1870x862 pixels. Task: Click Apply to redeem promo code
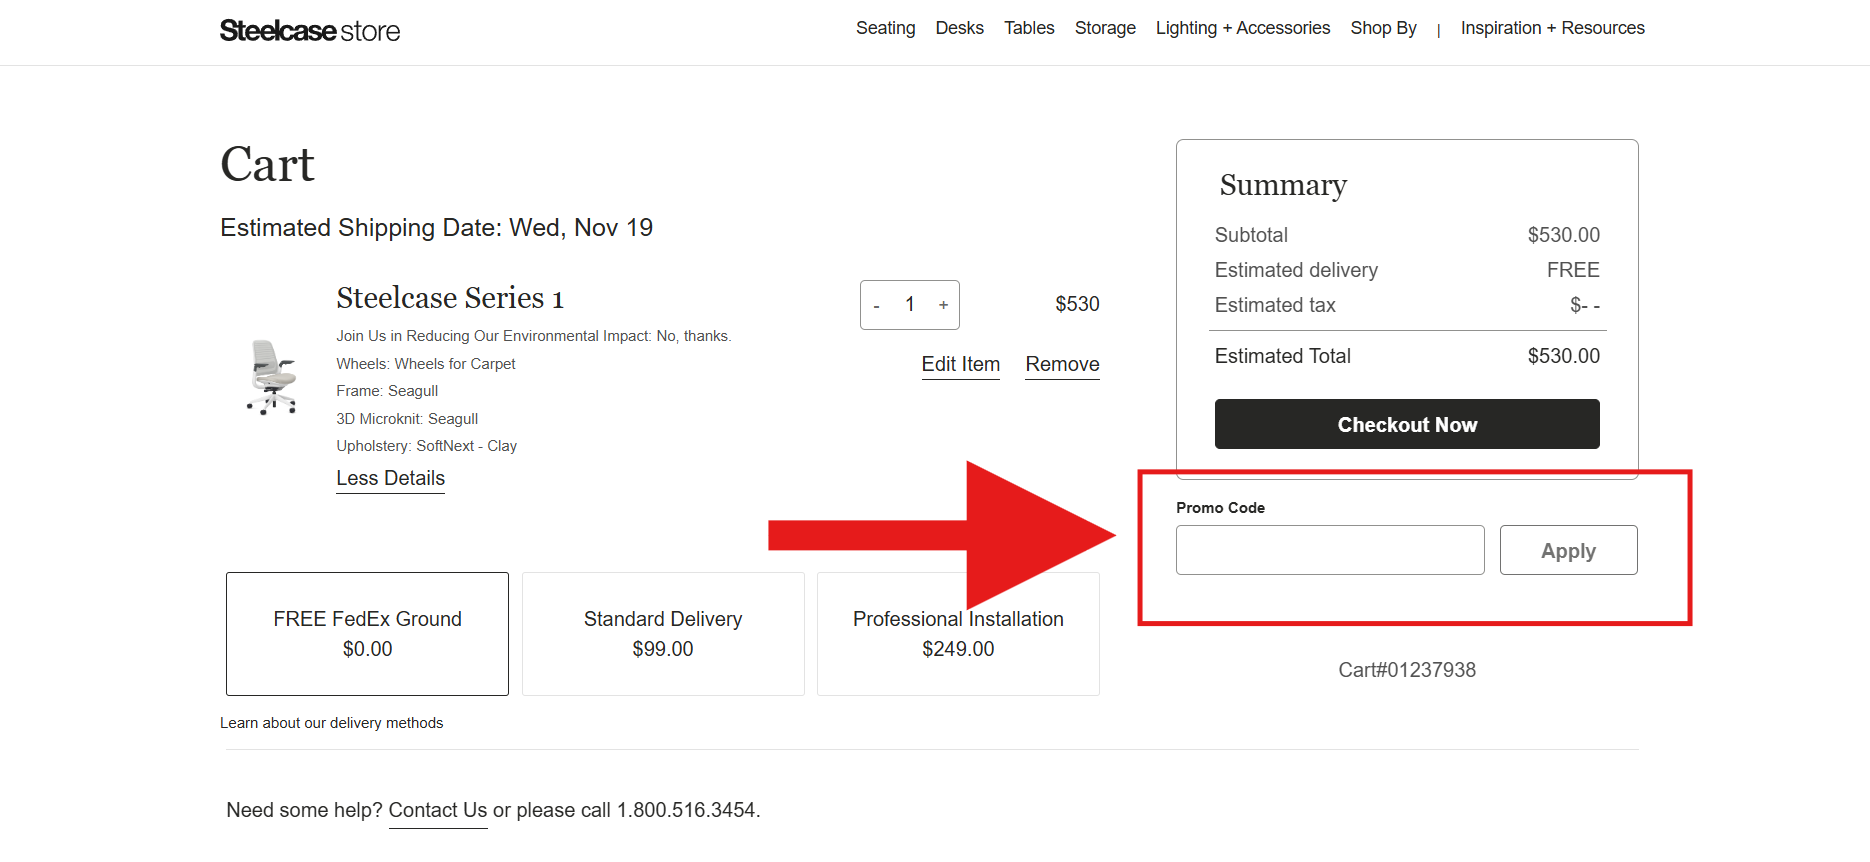click(x=1567, y=550)
